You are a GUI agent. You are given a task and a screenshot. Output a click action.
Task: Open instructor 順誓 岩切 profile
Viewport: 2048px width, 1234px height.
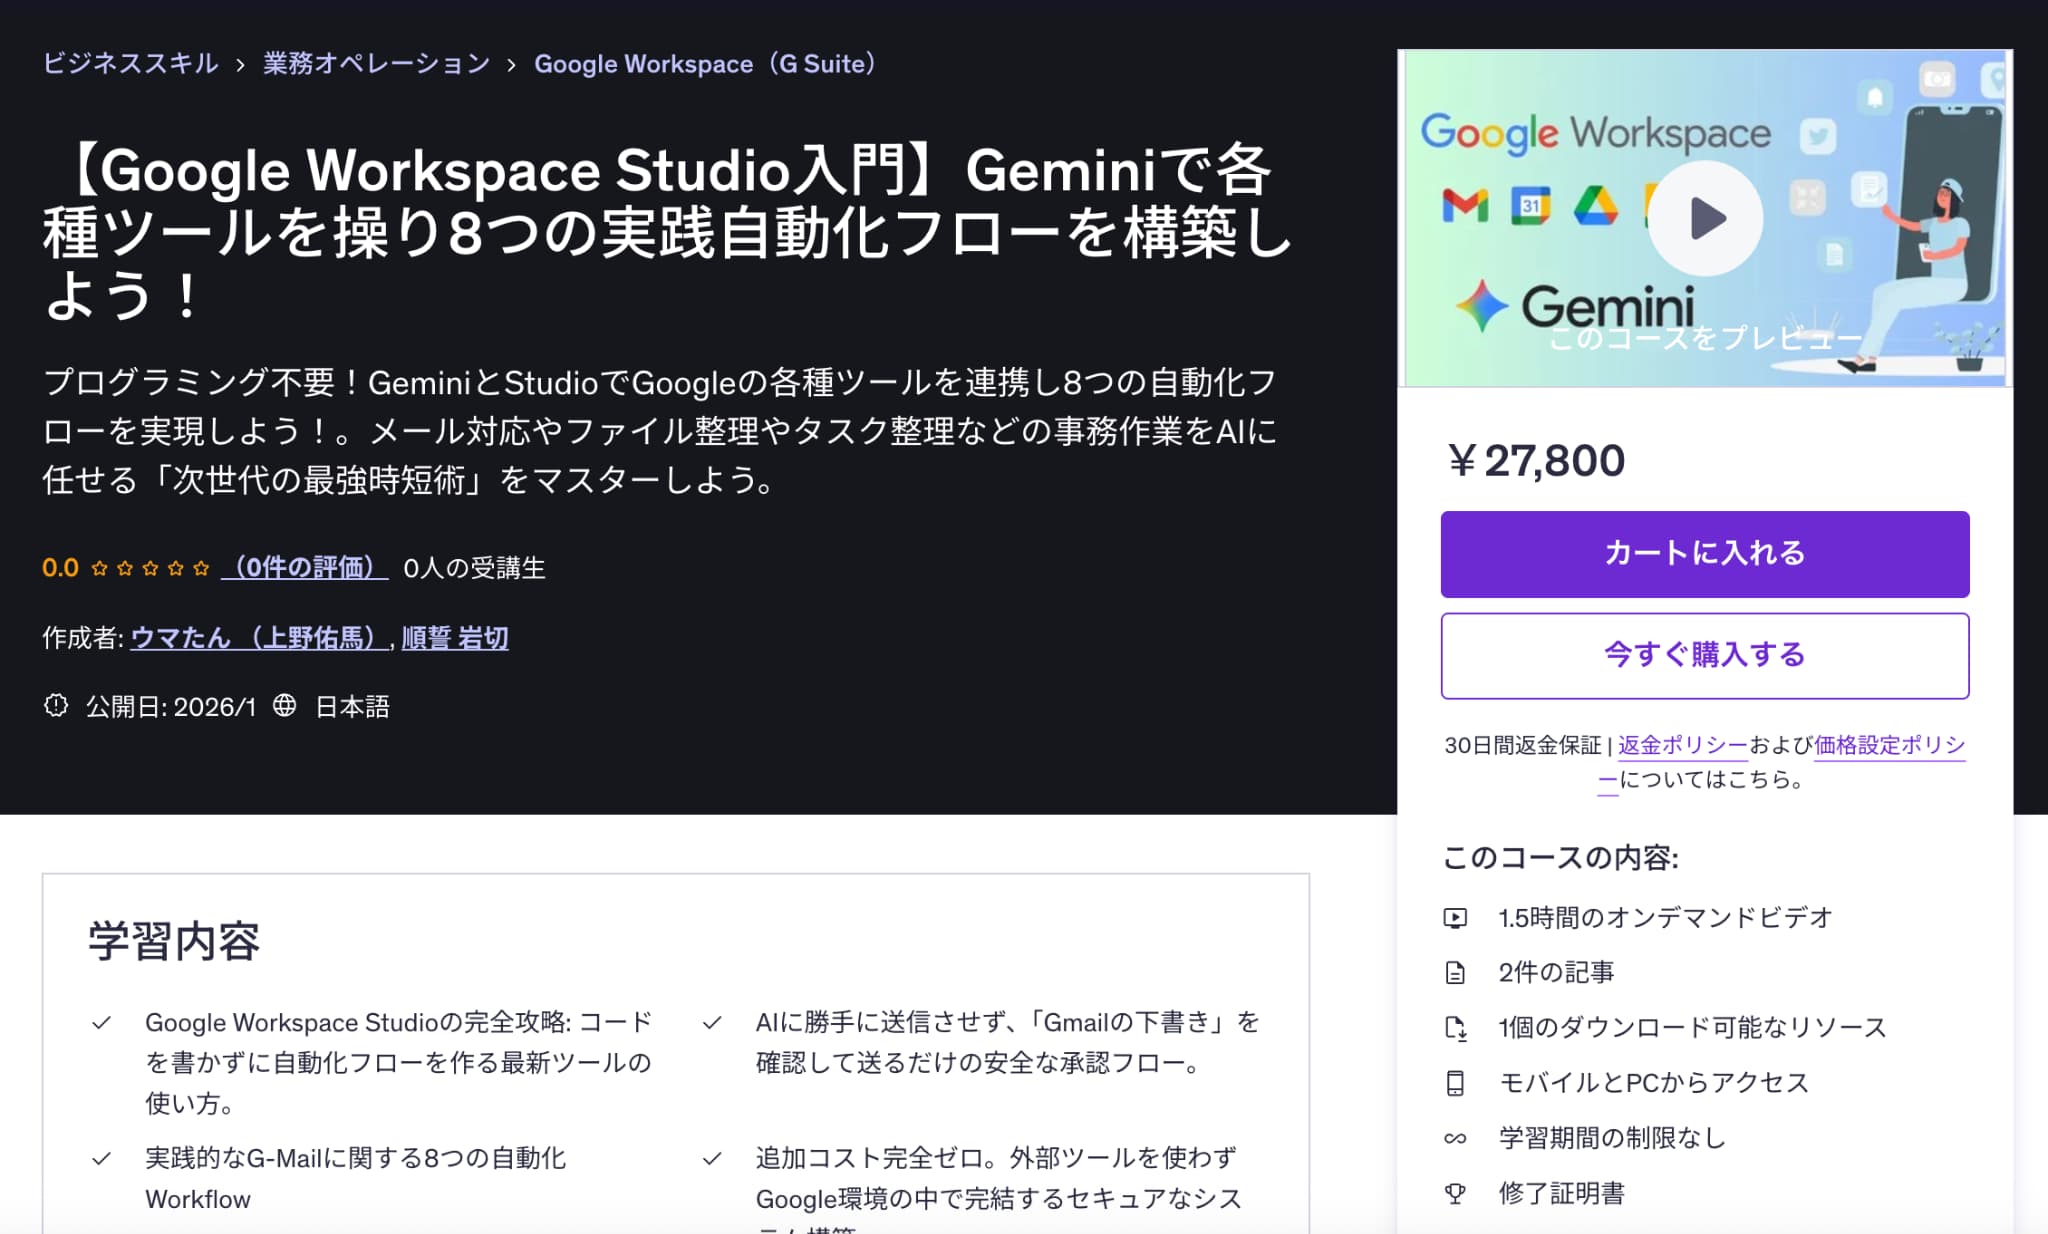click(455, 638)
